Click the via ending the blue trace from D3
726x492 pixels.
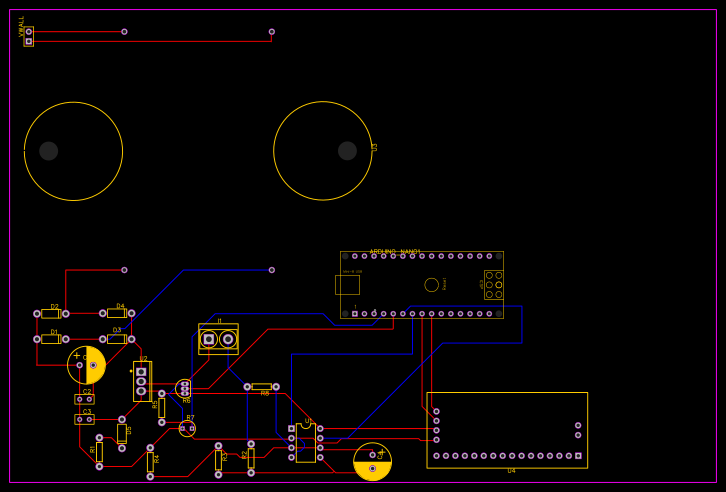point(272,270)
